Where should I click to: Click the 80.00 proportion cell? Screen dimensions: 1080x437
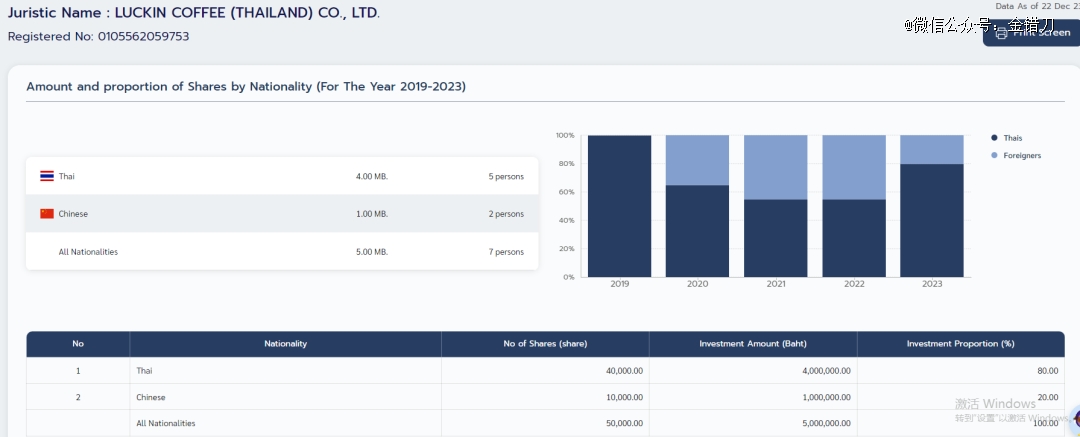tap(961, 371)
